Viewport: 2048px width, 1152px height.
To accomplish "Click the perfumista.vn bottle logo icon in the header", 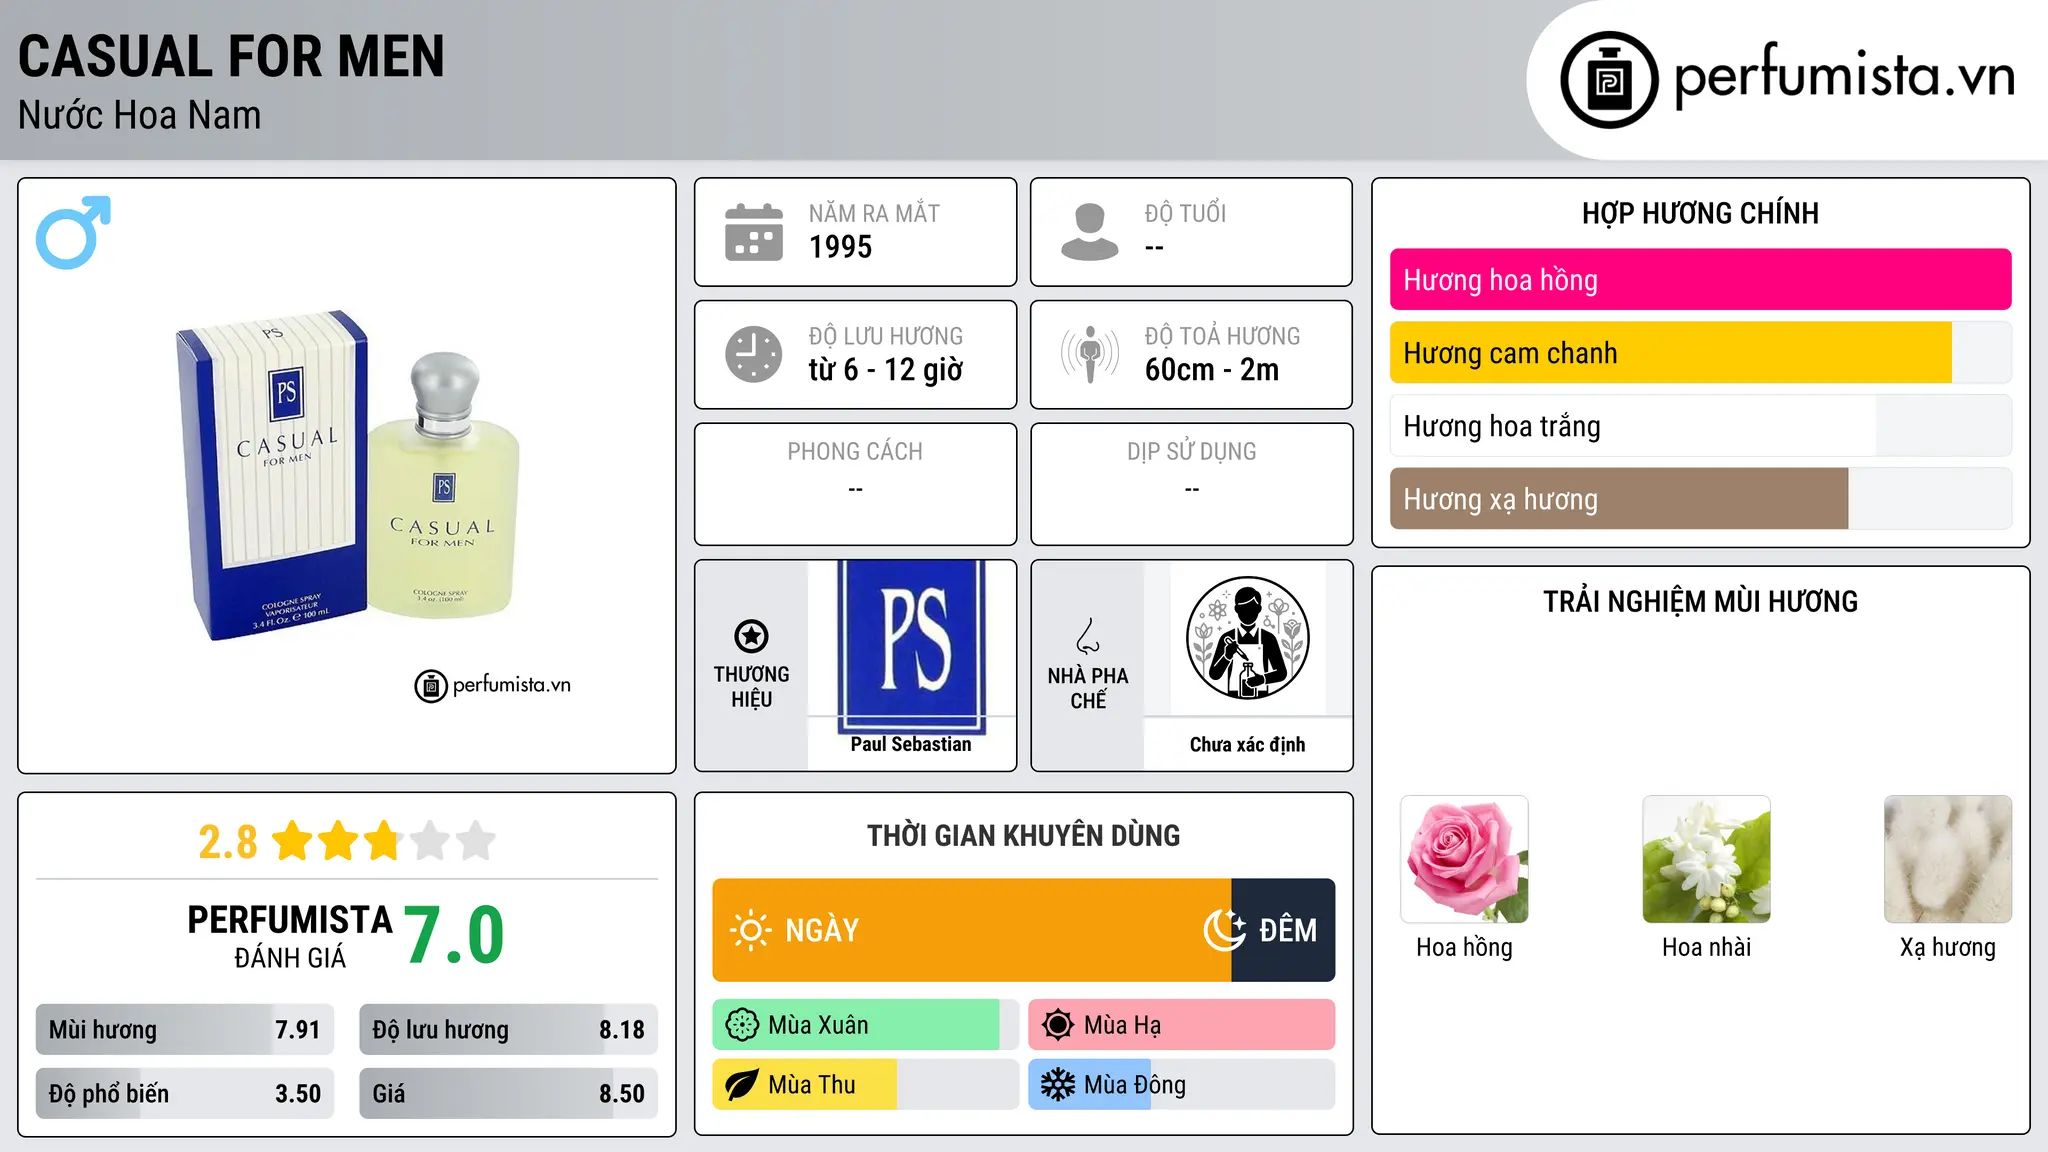I will (x=1609, y=80).
